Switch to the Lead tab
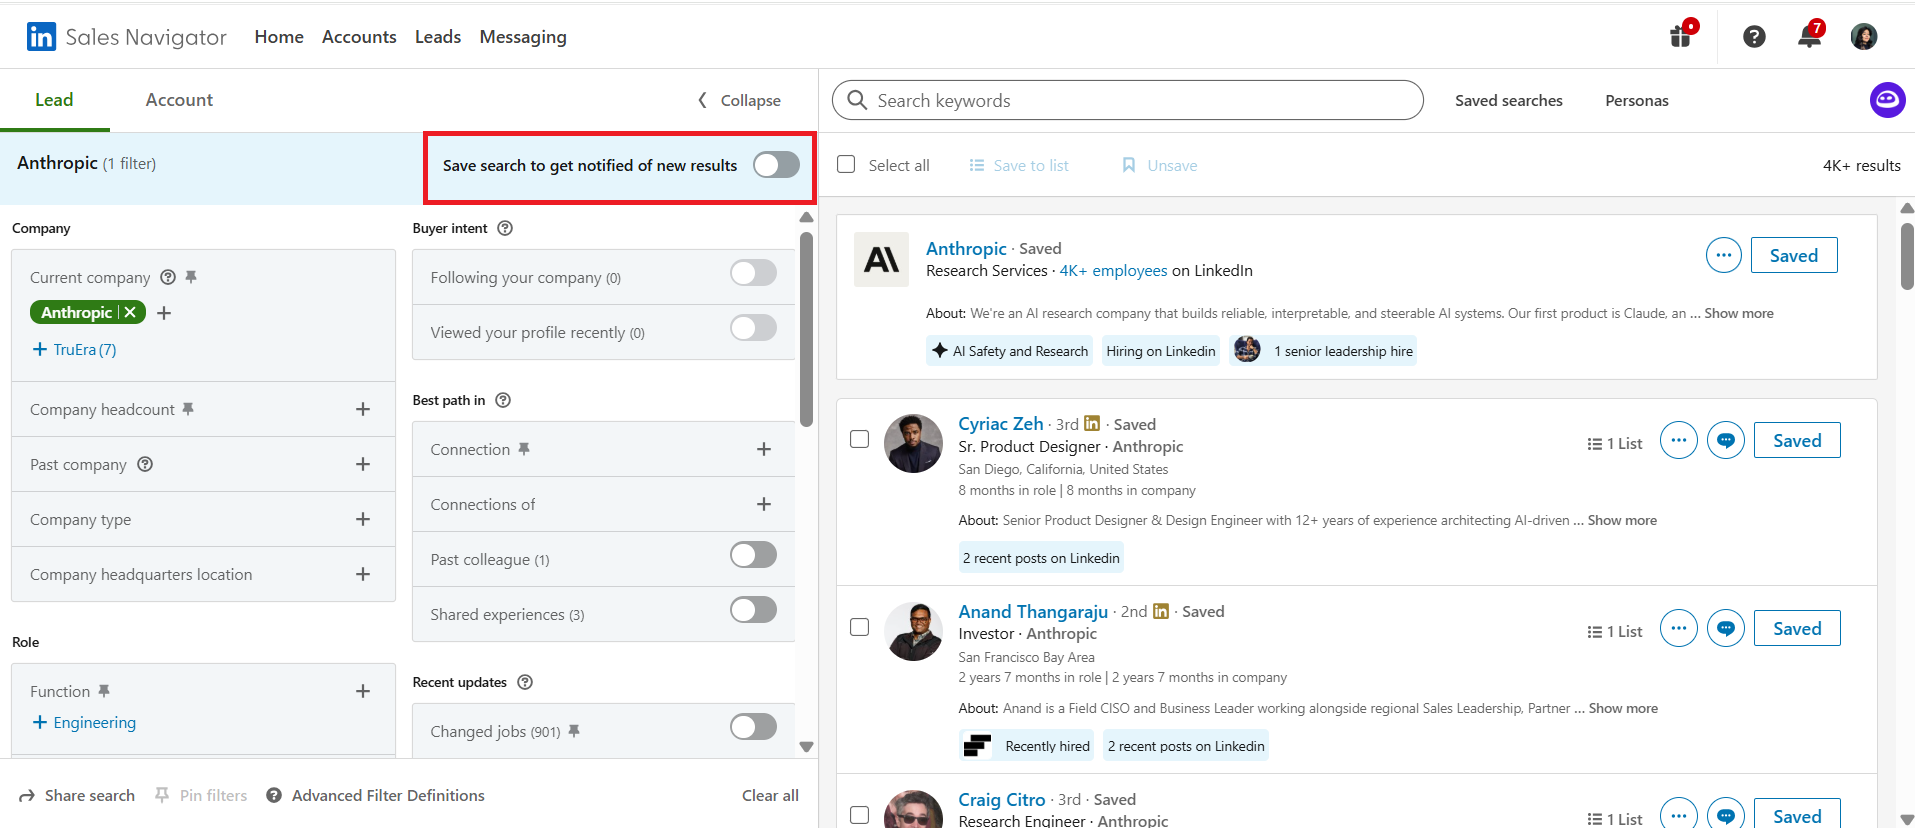Viewport: 1915px width, 828px height. 54,100
